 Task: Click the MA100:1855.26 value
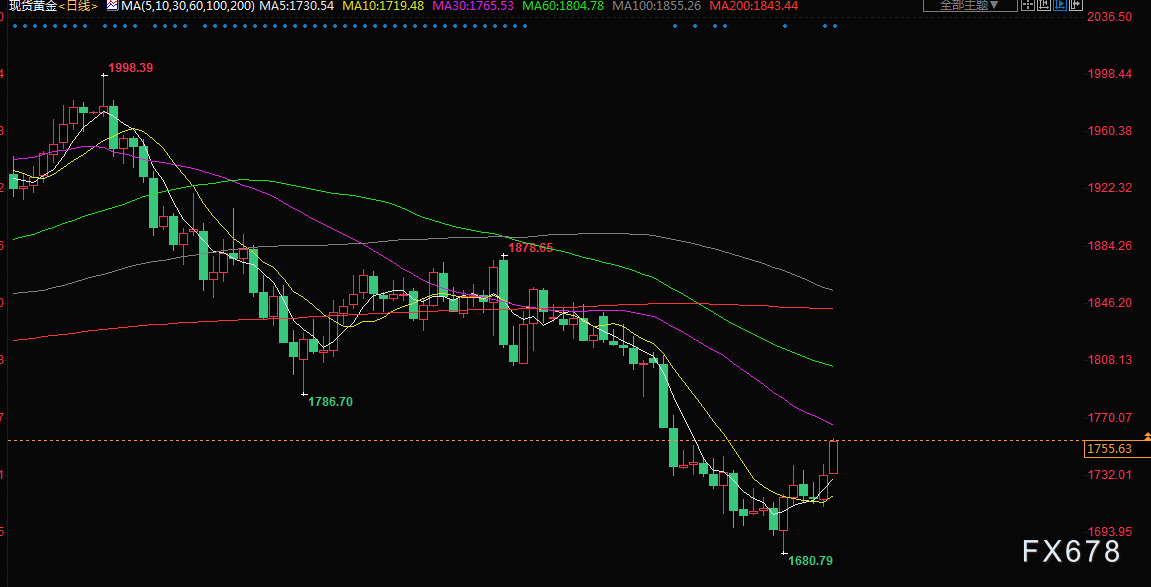point(656,6)
